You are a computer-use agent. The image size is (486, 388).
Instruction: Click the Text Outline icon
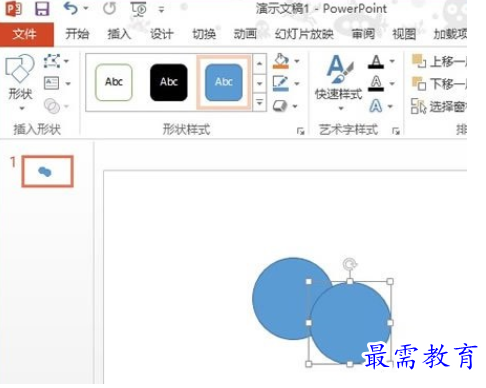click(376, 83)
